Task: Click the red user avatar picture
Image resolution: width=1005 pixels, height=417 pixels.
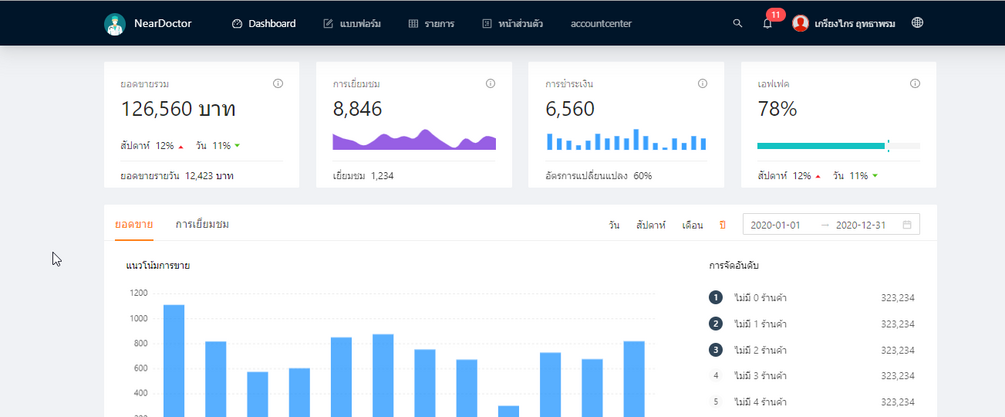Action: coord(800,24)
